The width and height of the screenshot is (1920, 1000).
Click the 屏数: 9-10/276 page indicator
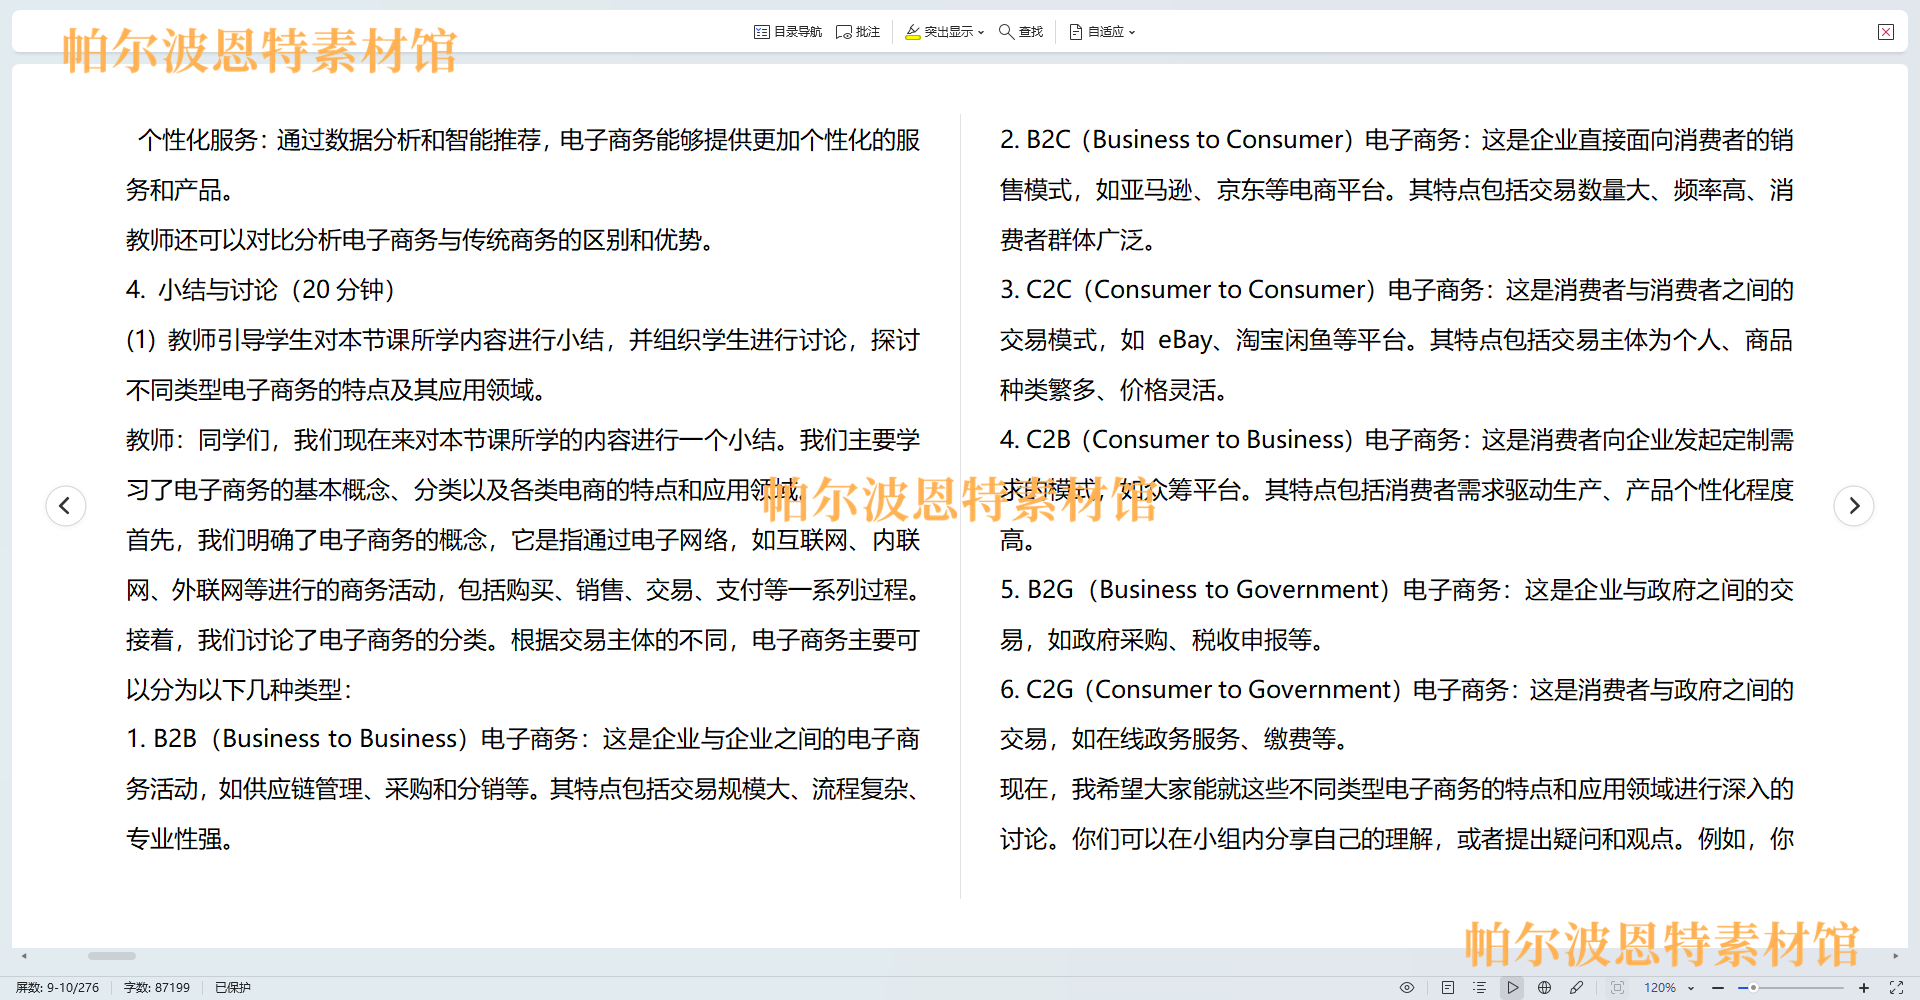[58, 987]
